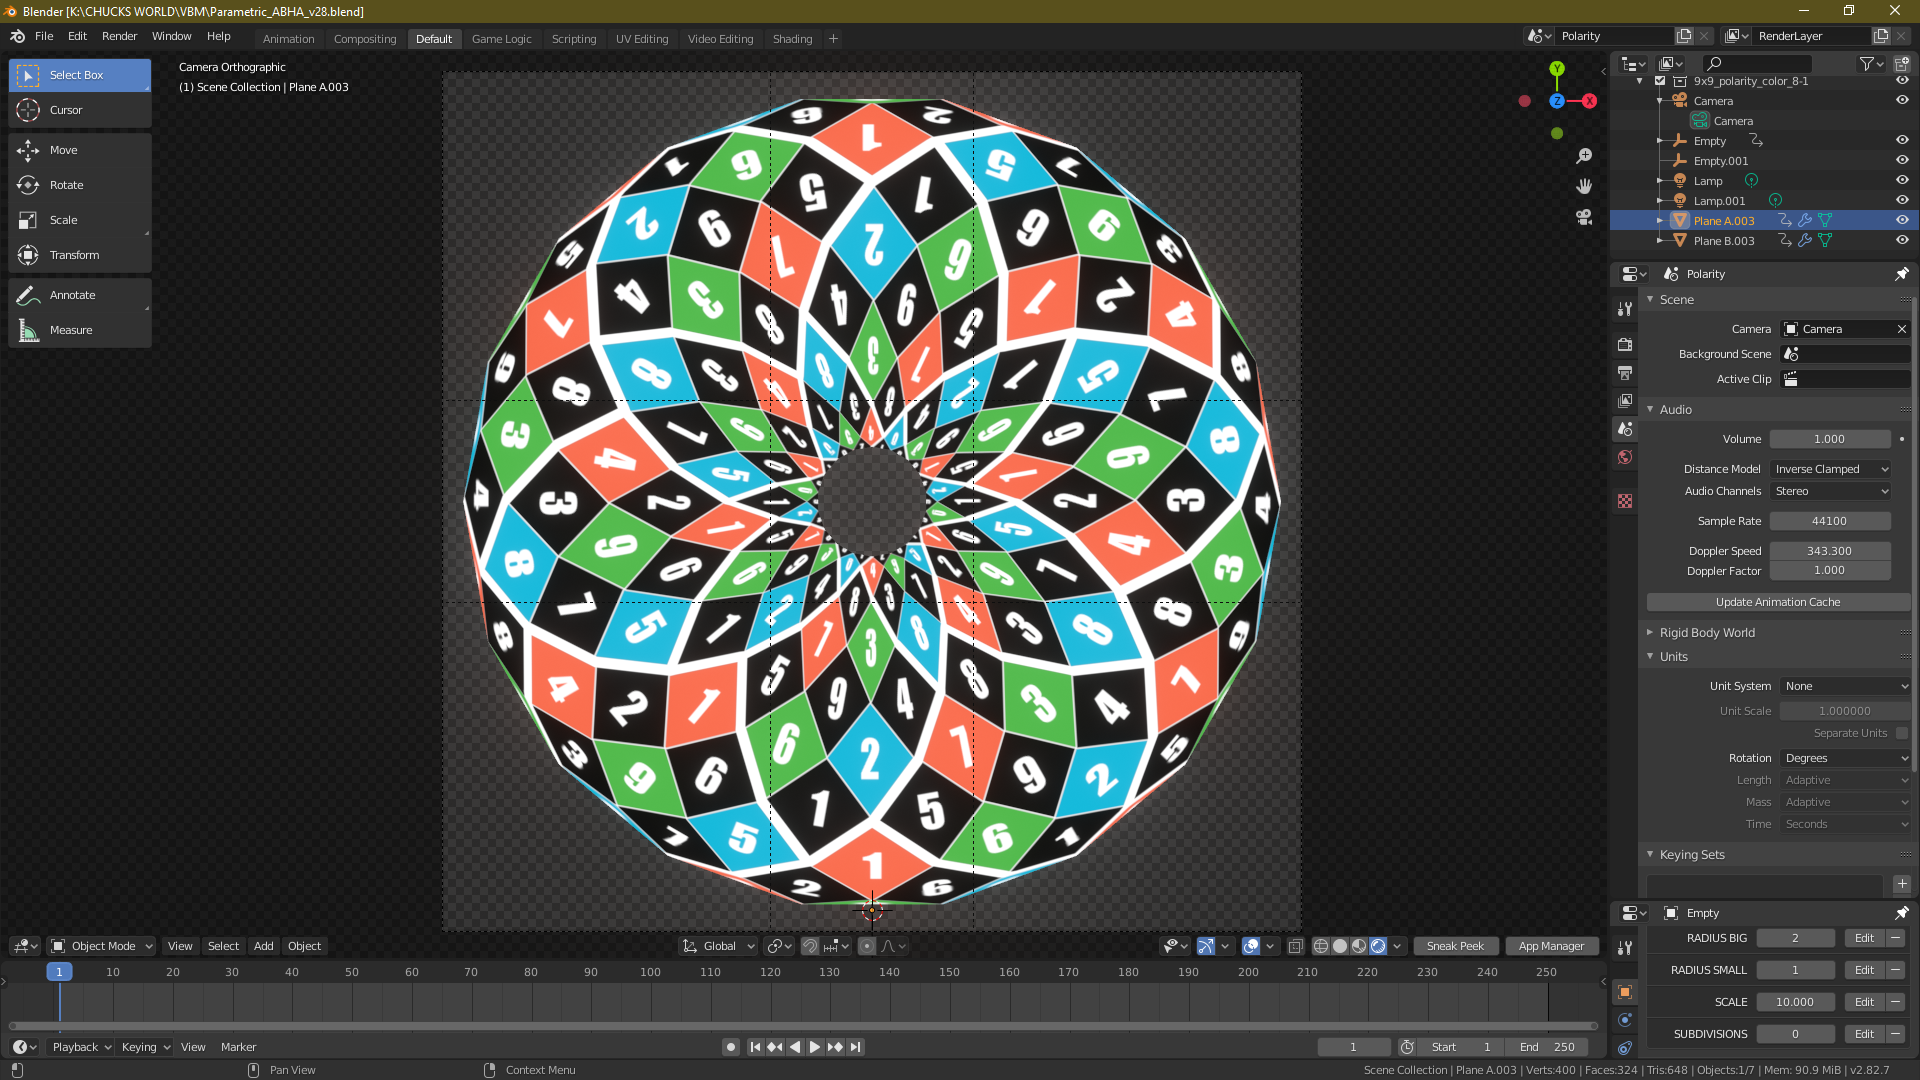
Task: Open the Texture properties tab
Action: tap(1624, 501)
